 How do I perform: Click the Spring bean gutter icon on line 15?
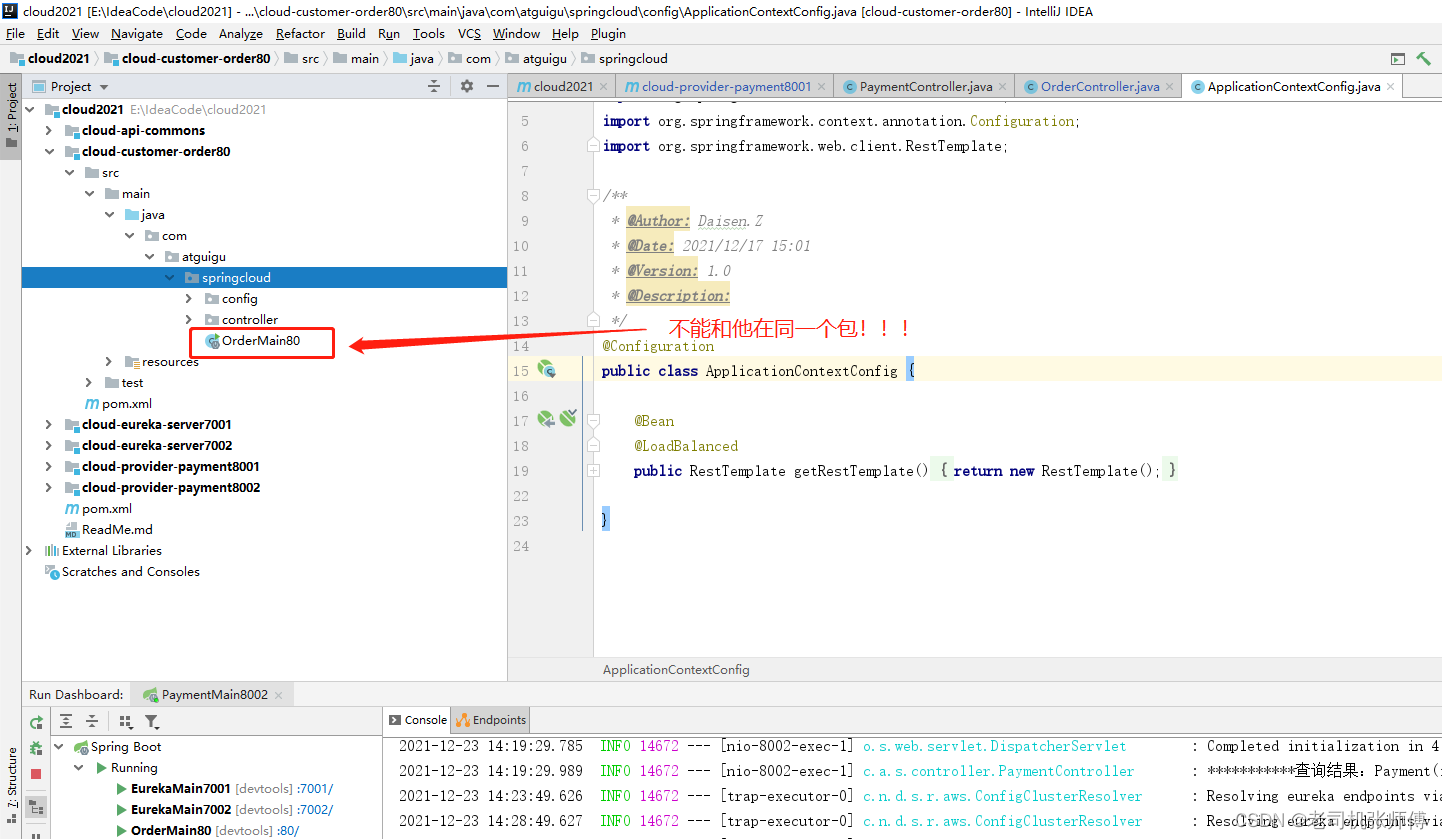(547, 370)
